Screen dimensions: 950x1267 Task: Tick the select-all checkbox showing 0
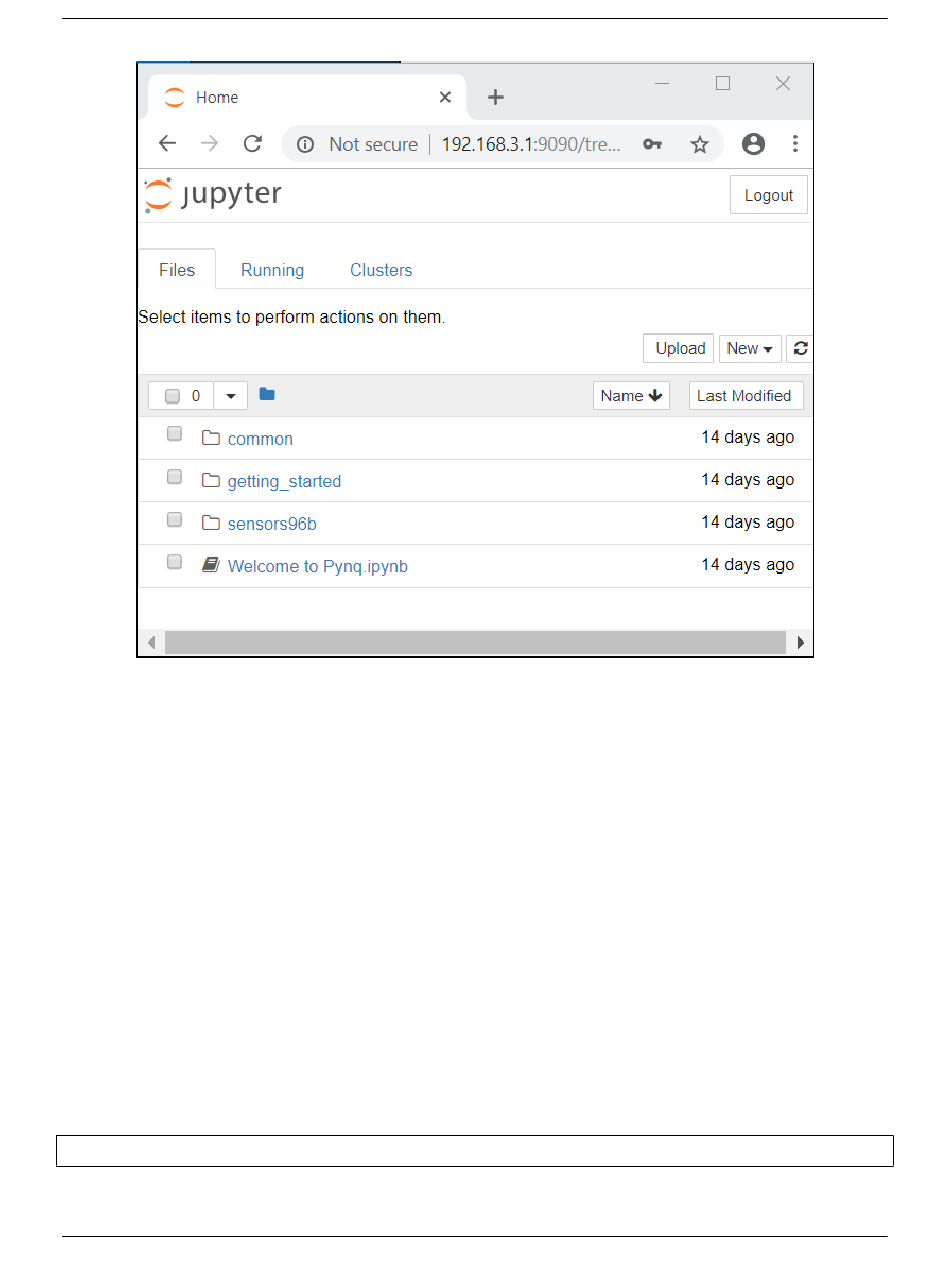coord(172,396)
